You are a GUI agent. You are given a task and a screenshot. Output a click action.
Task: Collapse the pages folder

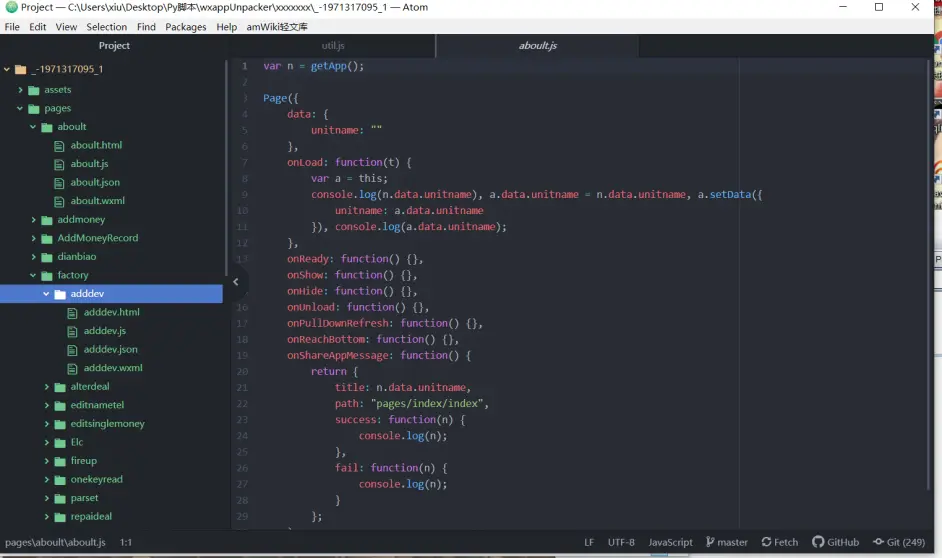pyautogui.click(x=20, y=108)
